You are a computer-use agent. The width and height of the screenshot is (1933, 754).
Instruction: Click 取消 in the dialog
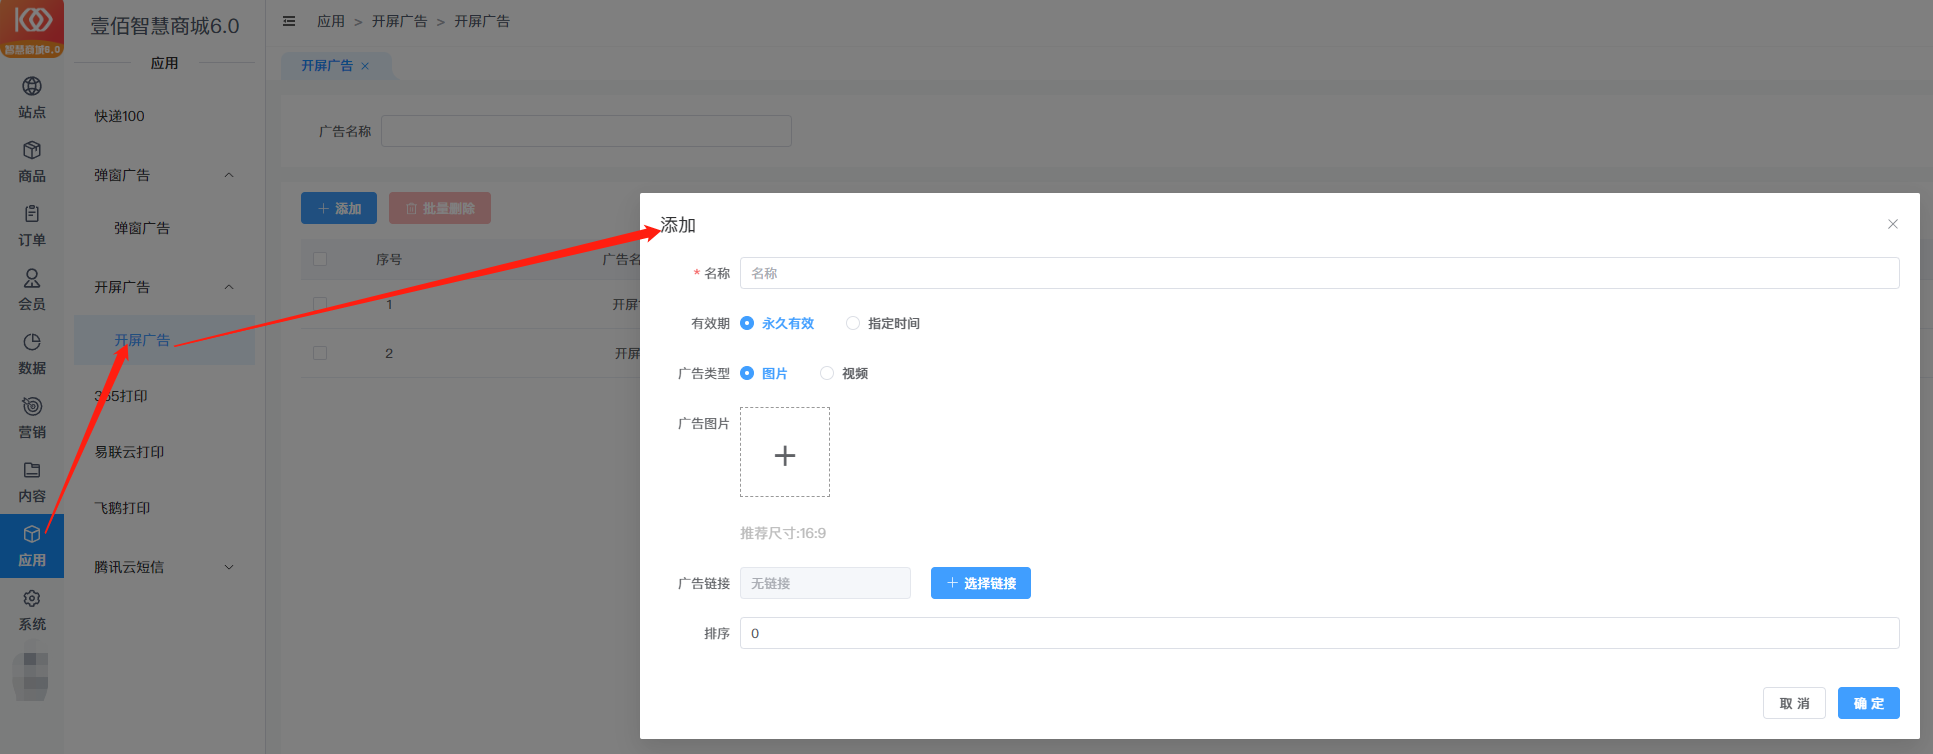(x=1794, y=703)
